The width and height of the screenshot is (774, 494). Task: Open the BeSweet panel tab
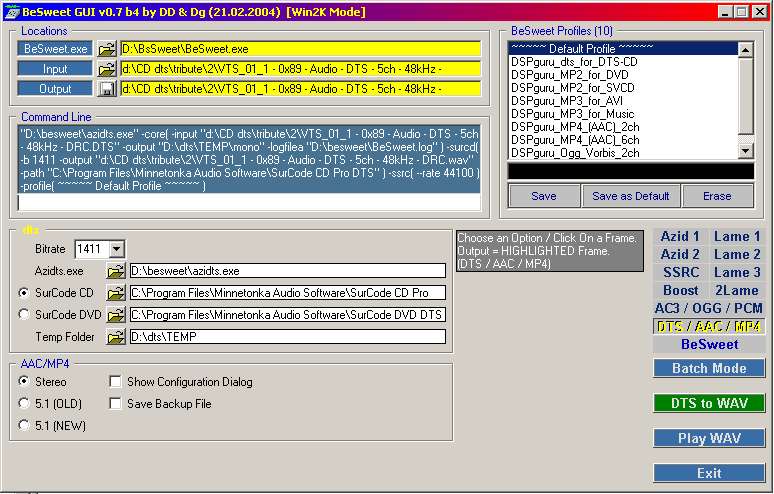[709, 344]
